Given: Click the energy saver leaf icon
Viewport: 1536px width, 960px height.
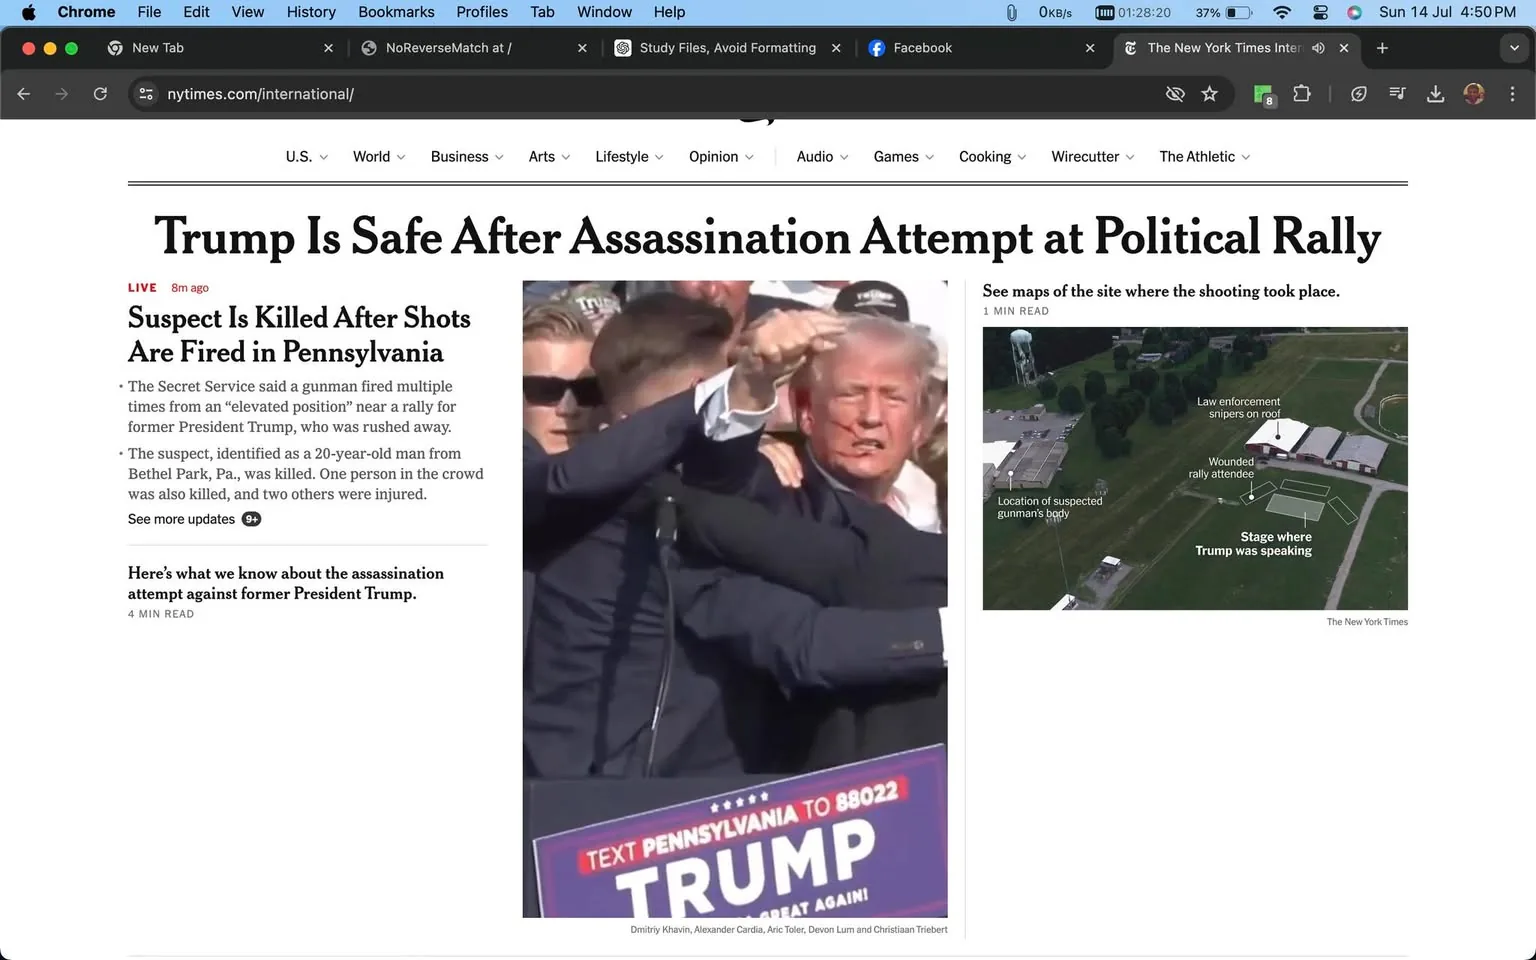Looking at the screenshot, I should [1358, 93].
